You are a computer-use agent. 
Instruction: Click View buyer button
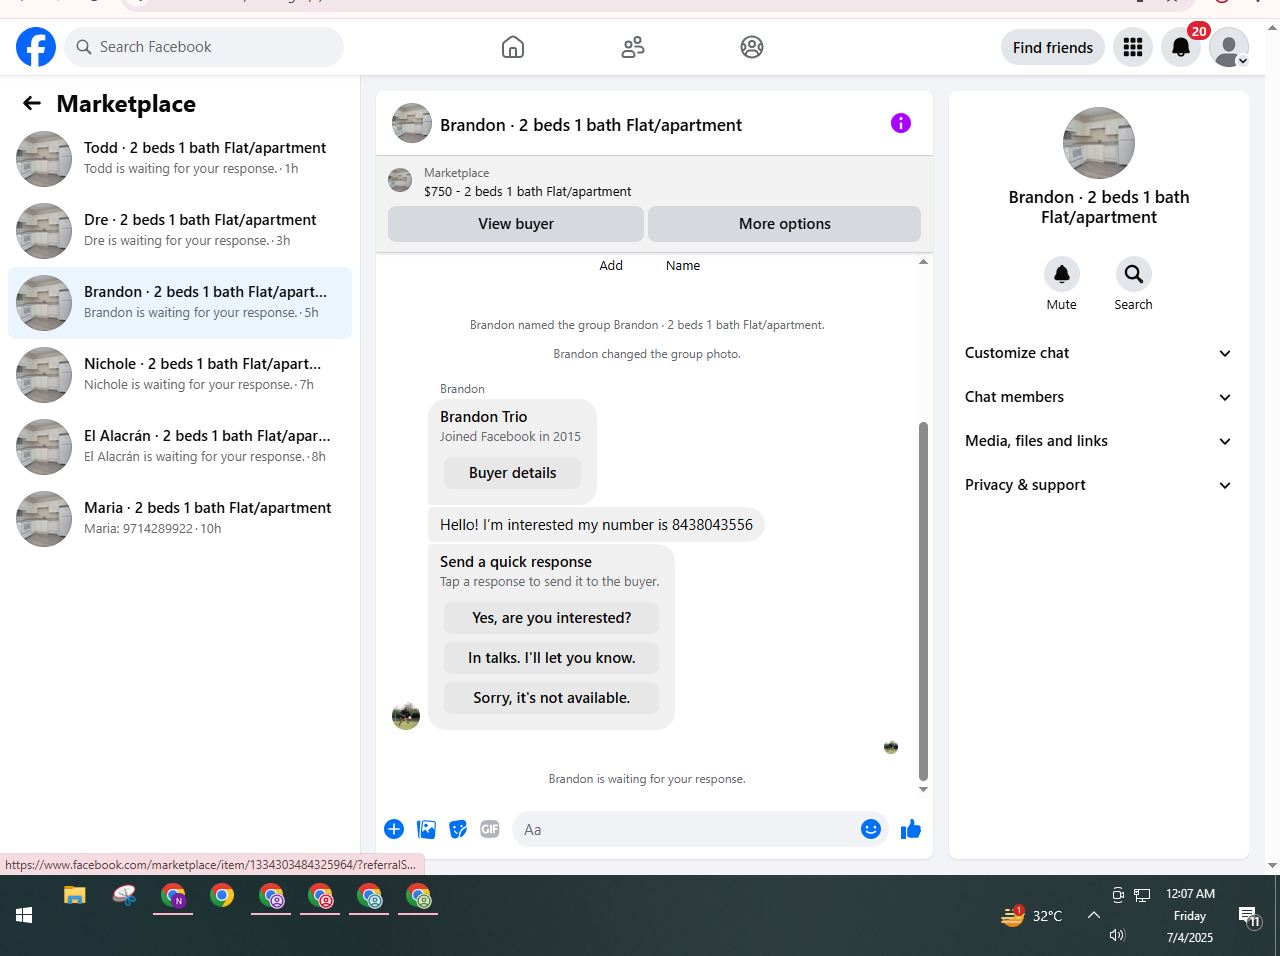click(x=516, y=224)
